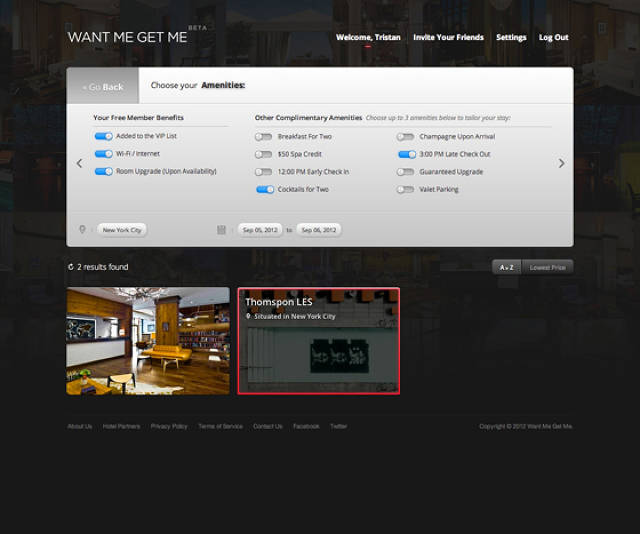This screenshot has height=534, width=640.
Task: Enable 12:00 PM Early Check In
Action: point(263,171)
